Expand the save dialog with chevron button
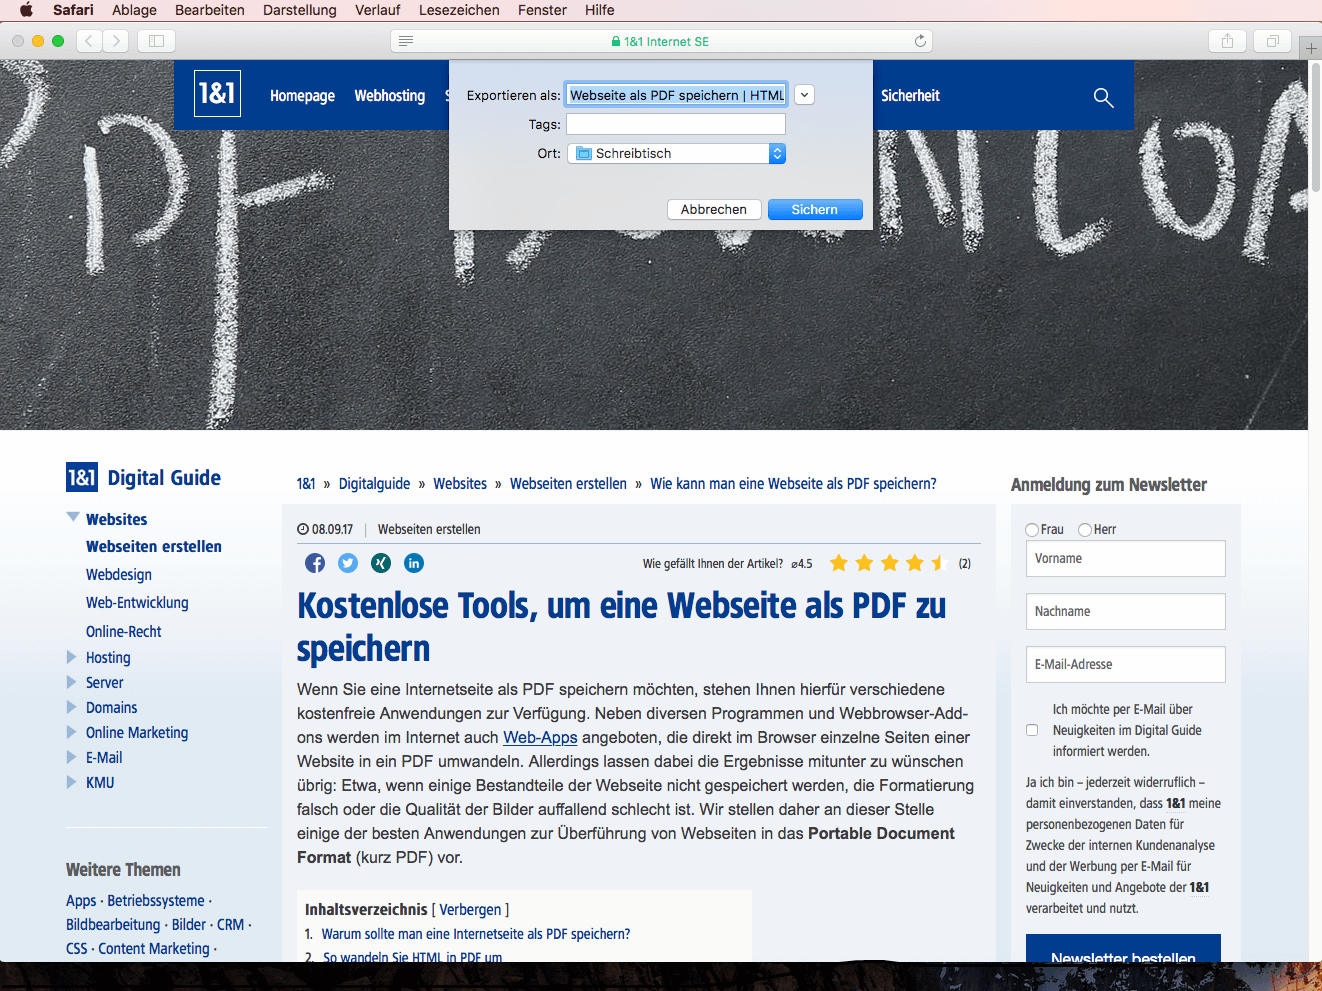The image size is (1322, 991). tap(804, 95)
